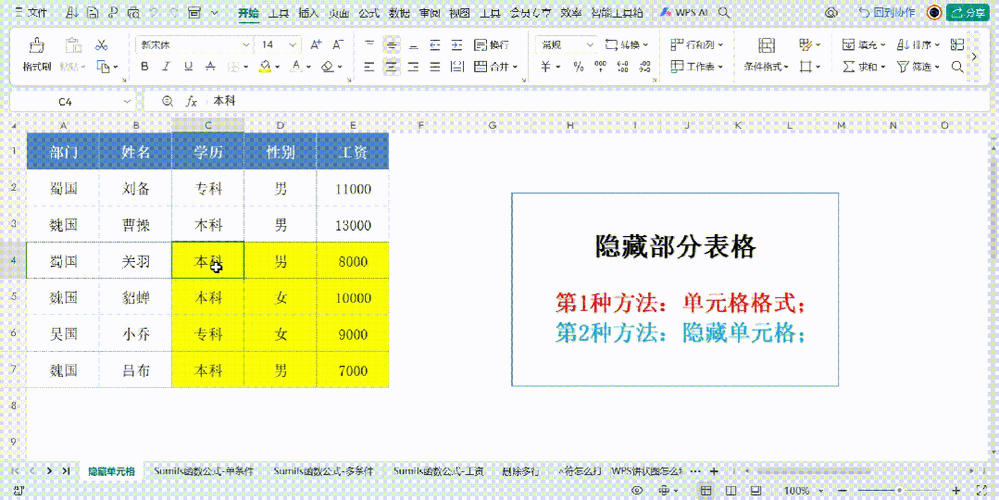Toggle horizontal center alignment
This screenshot has height=500, width=999.
click(391, 66)
